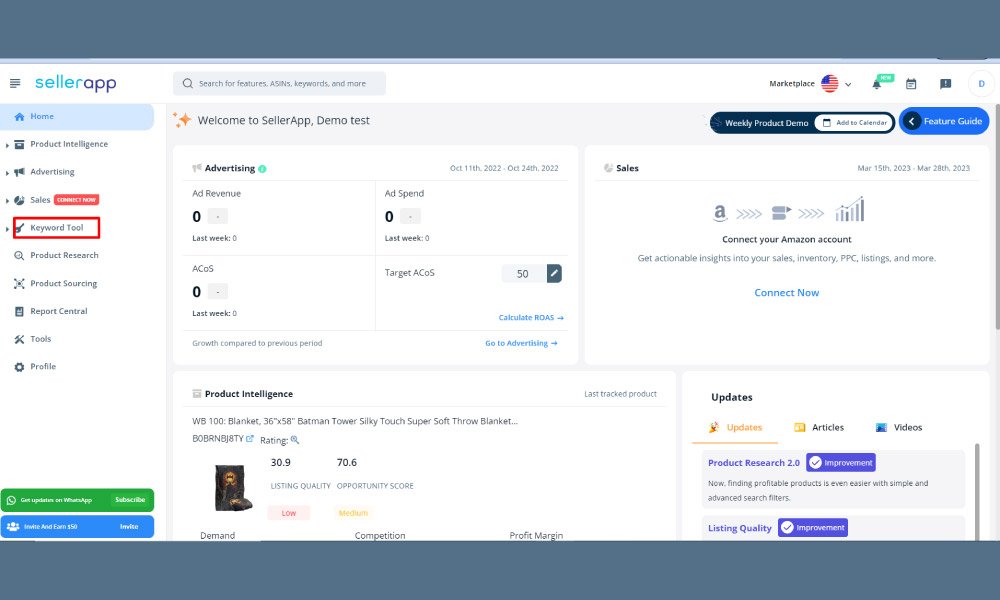Image resolution: width=1000 pixels, height=600 pixels.
Task: Click the Go to Advertising link
Action: [521, 343]
